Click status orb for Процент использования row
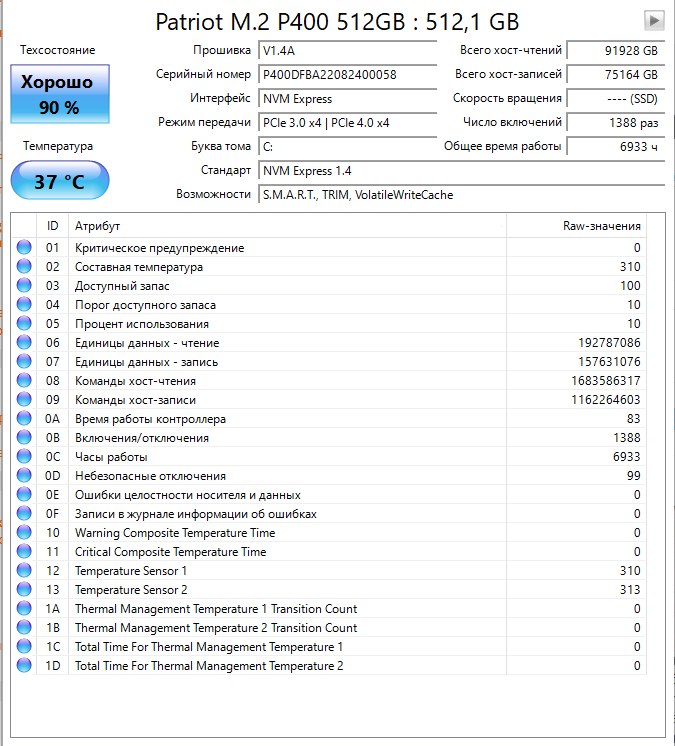The height and width of the screenshot is (746, 675). coord(24,324)
